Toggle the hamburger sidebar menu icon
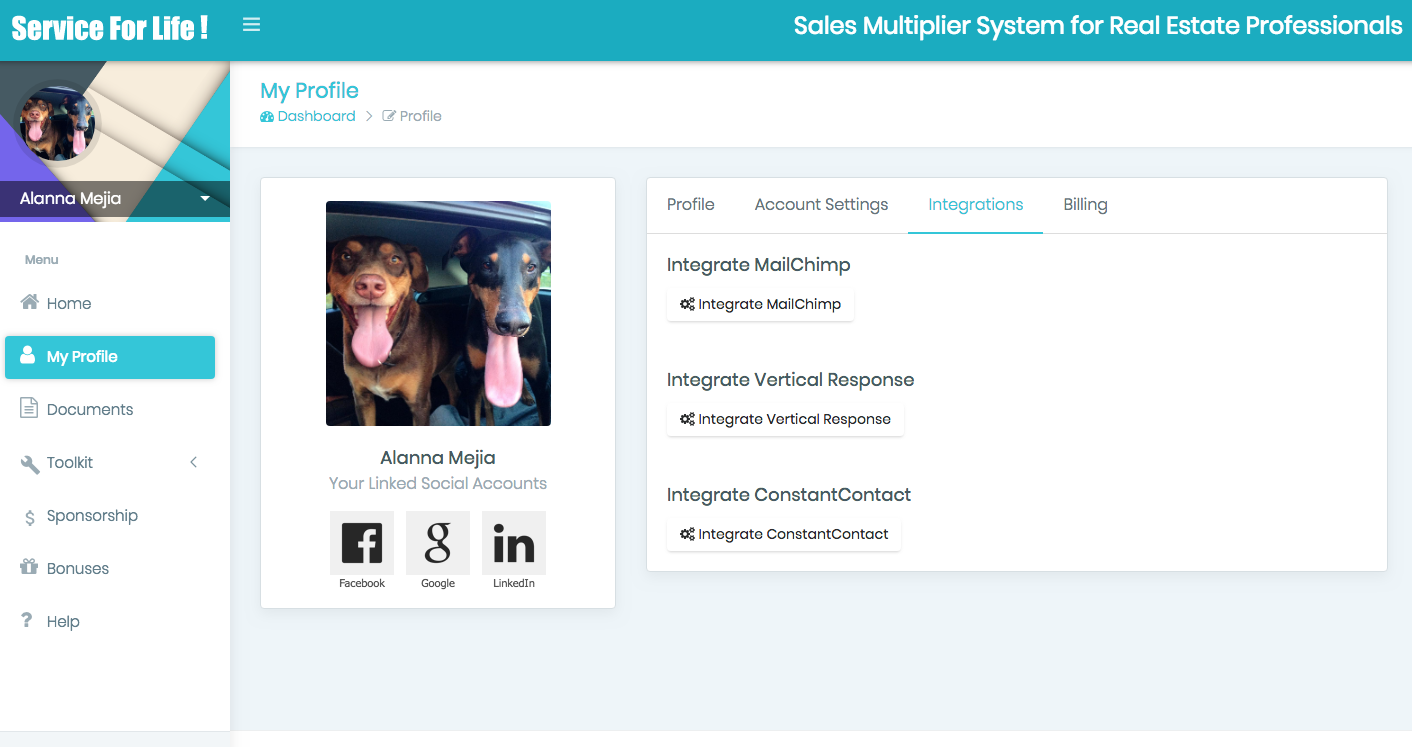Screen dimensions: 1412x747 [x=252, y=25]
